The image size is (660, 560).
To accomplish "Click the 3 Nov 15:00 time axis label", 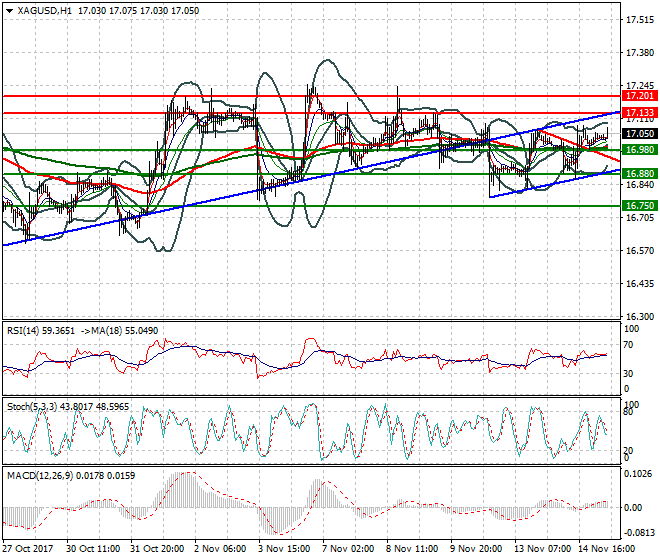I will [284, 549].
